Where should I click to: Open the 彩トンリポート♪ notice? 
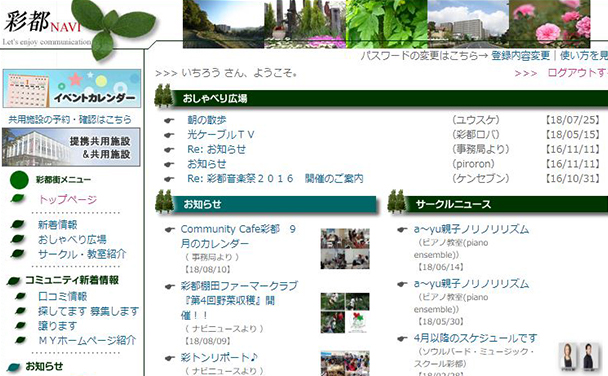pyautogui.click(x=219, y=357)
